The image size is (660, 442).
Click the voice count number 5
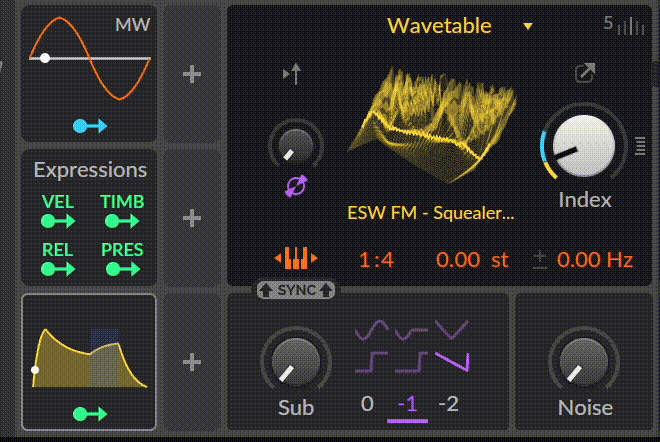[608, 23]
